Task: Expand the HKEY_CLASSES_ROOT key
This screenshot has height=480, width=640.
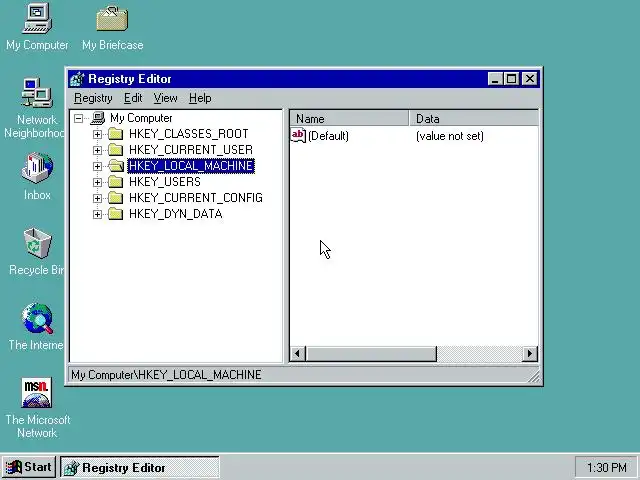Action: (97, 134)
